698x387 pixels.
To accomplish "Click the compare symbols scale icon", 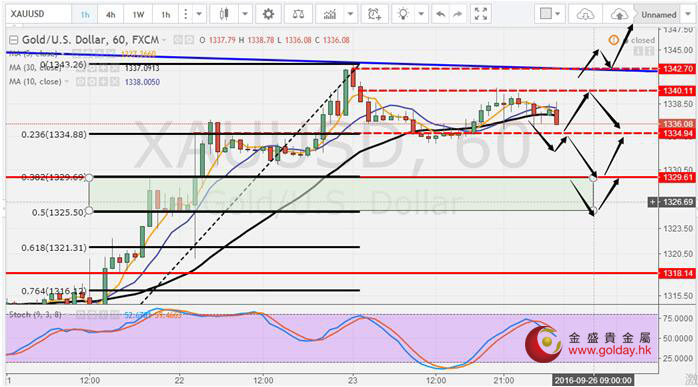I will 298,14.
